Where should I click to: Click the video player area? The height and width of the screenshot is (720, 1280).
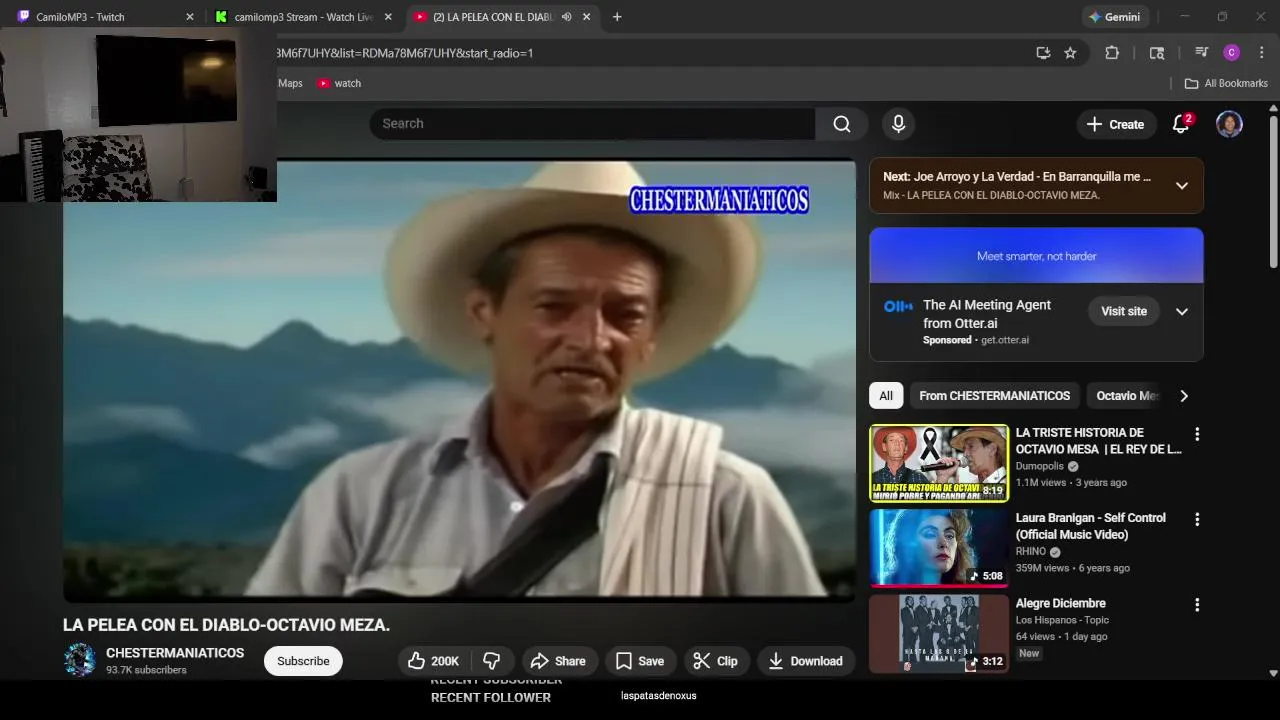(460, 380)
